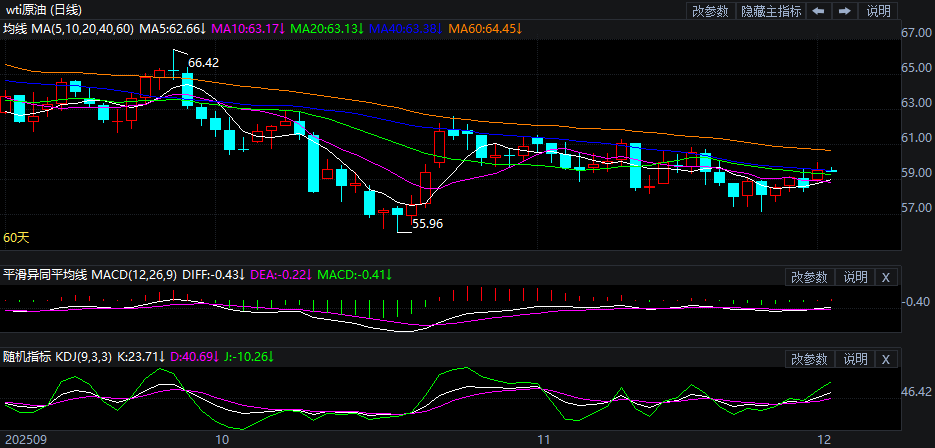This screenshot has width=935, height=448.
Task: Click the 66.42 high price marker
Action: tap(203, 62)
